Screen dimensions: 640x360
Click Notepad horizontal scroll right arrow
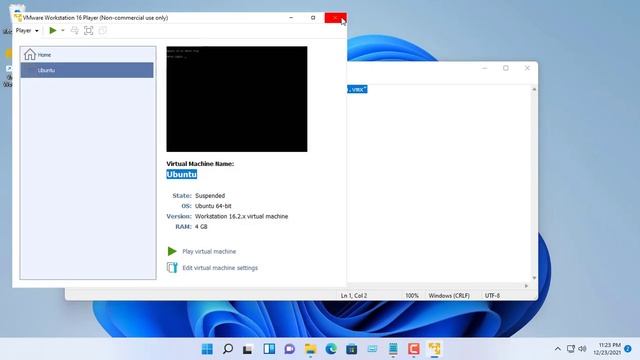(526, 286)
